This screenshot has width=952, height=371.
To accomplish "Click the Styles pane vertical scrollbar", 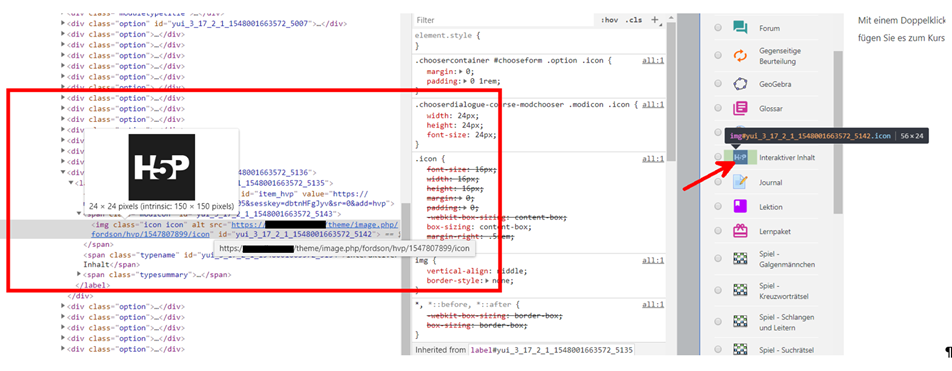I will pyautogui.click(x=671, y=92).
